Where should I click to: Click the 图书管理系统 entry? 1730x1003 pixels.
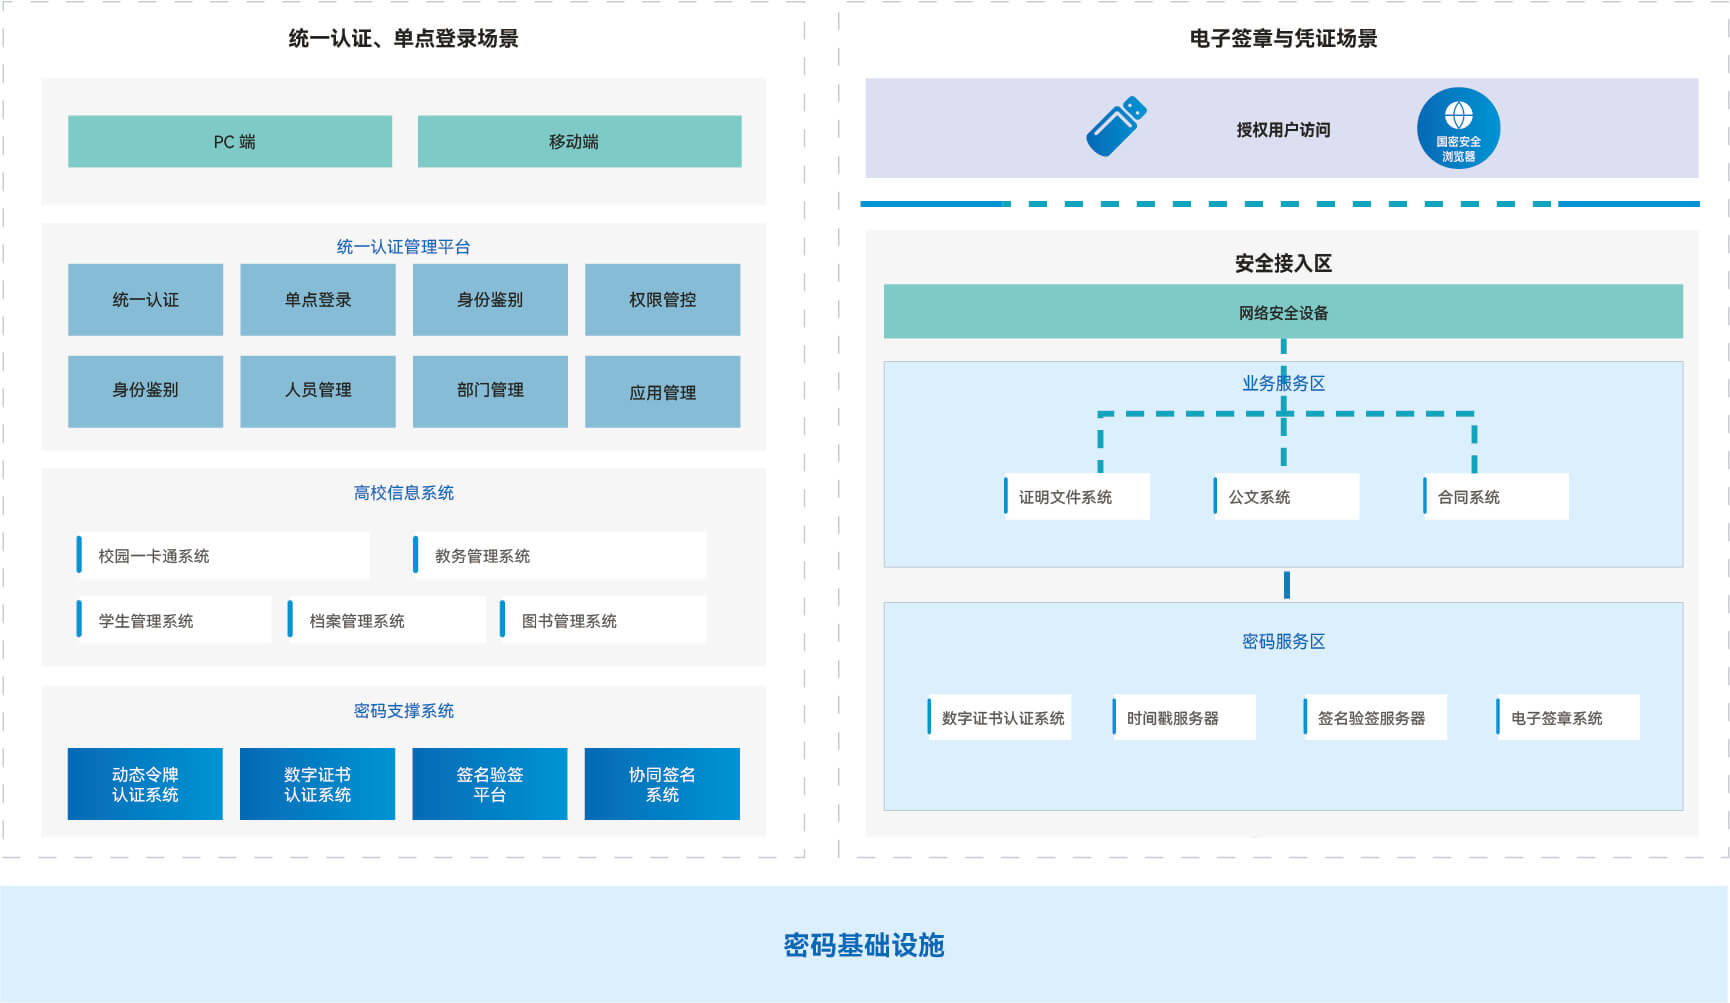click(x=603, y=621)
